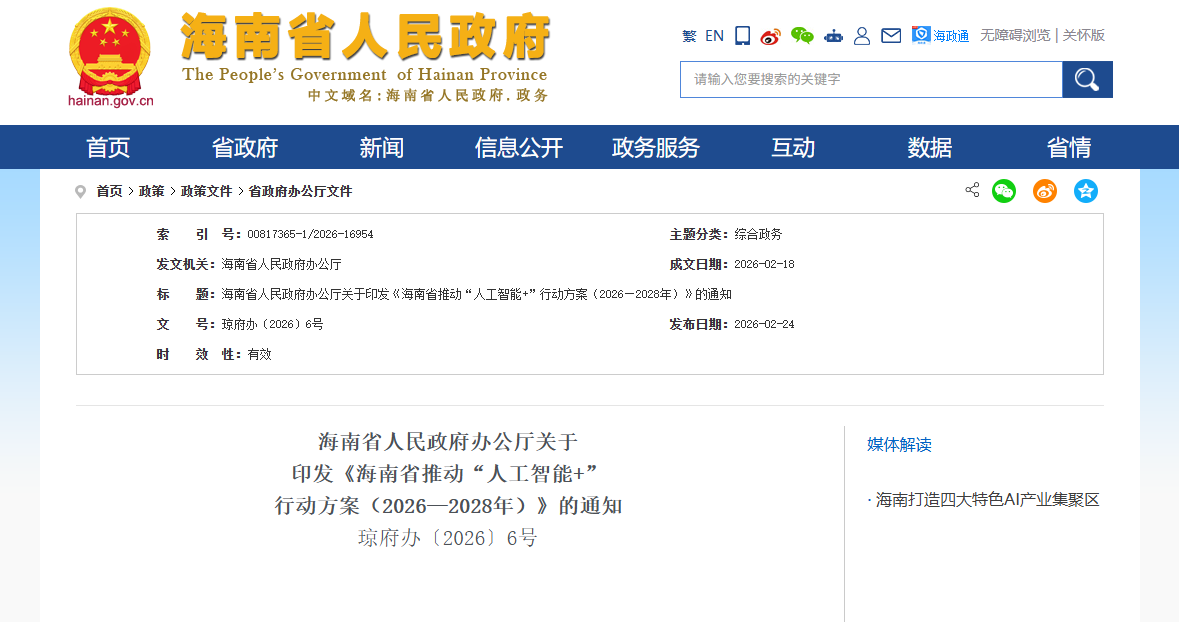Viewport: 1179px width, 622px height.
Task: Click the blue Qzone star share icon
Action: (1086, 190)
